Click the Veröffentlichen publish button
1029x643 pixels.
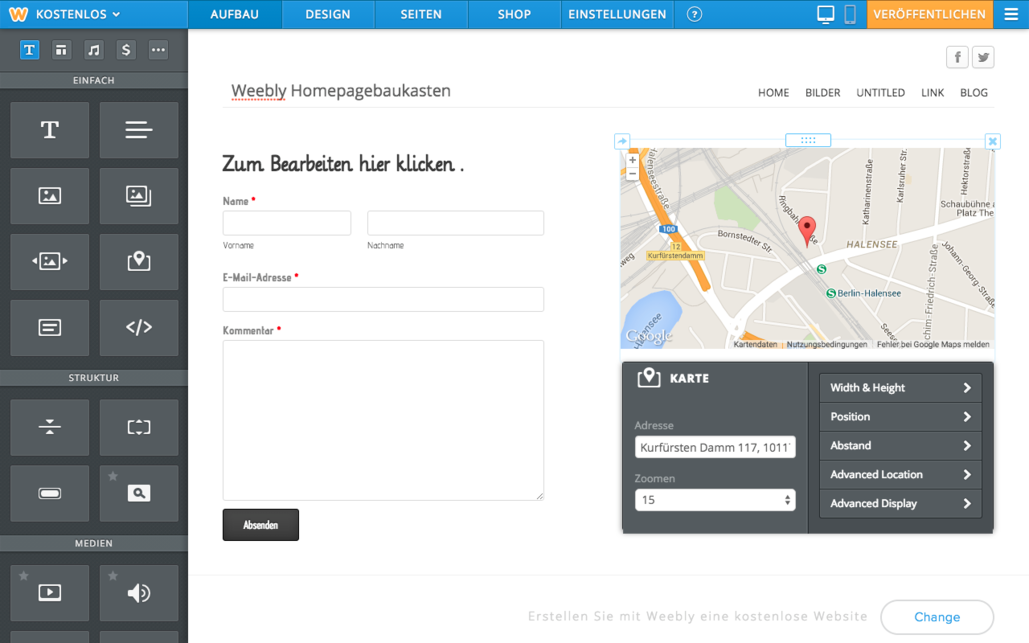(929, 14)
